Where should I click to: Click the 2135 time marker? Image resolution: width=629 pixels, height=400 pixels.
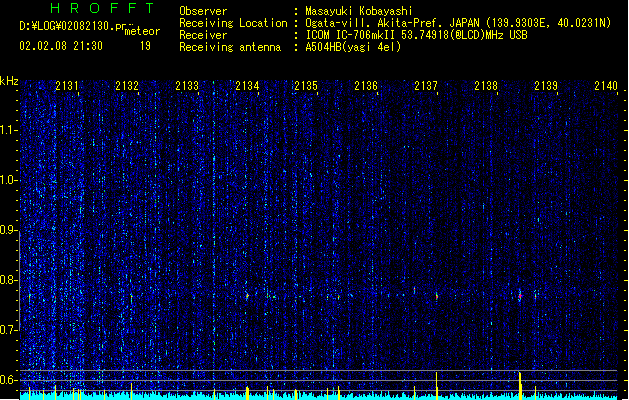coord(306,86)
